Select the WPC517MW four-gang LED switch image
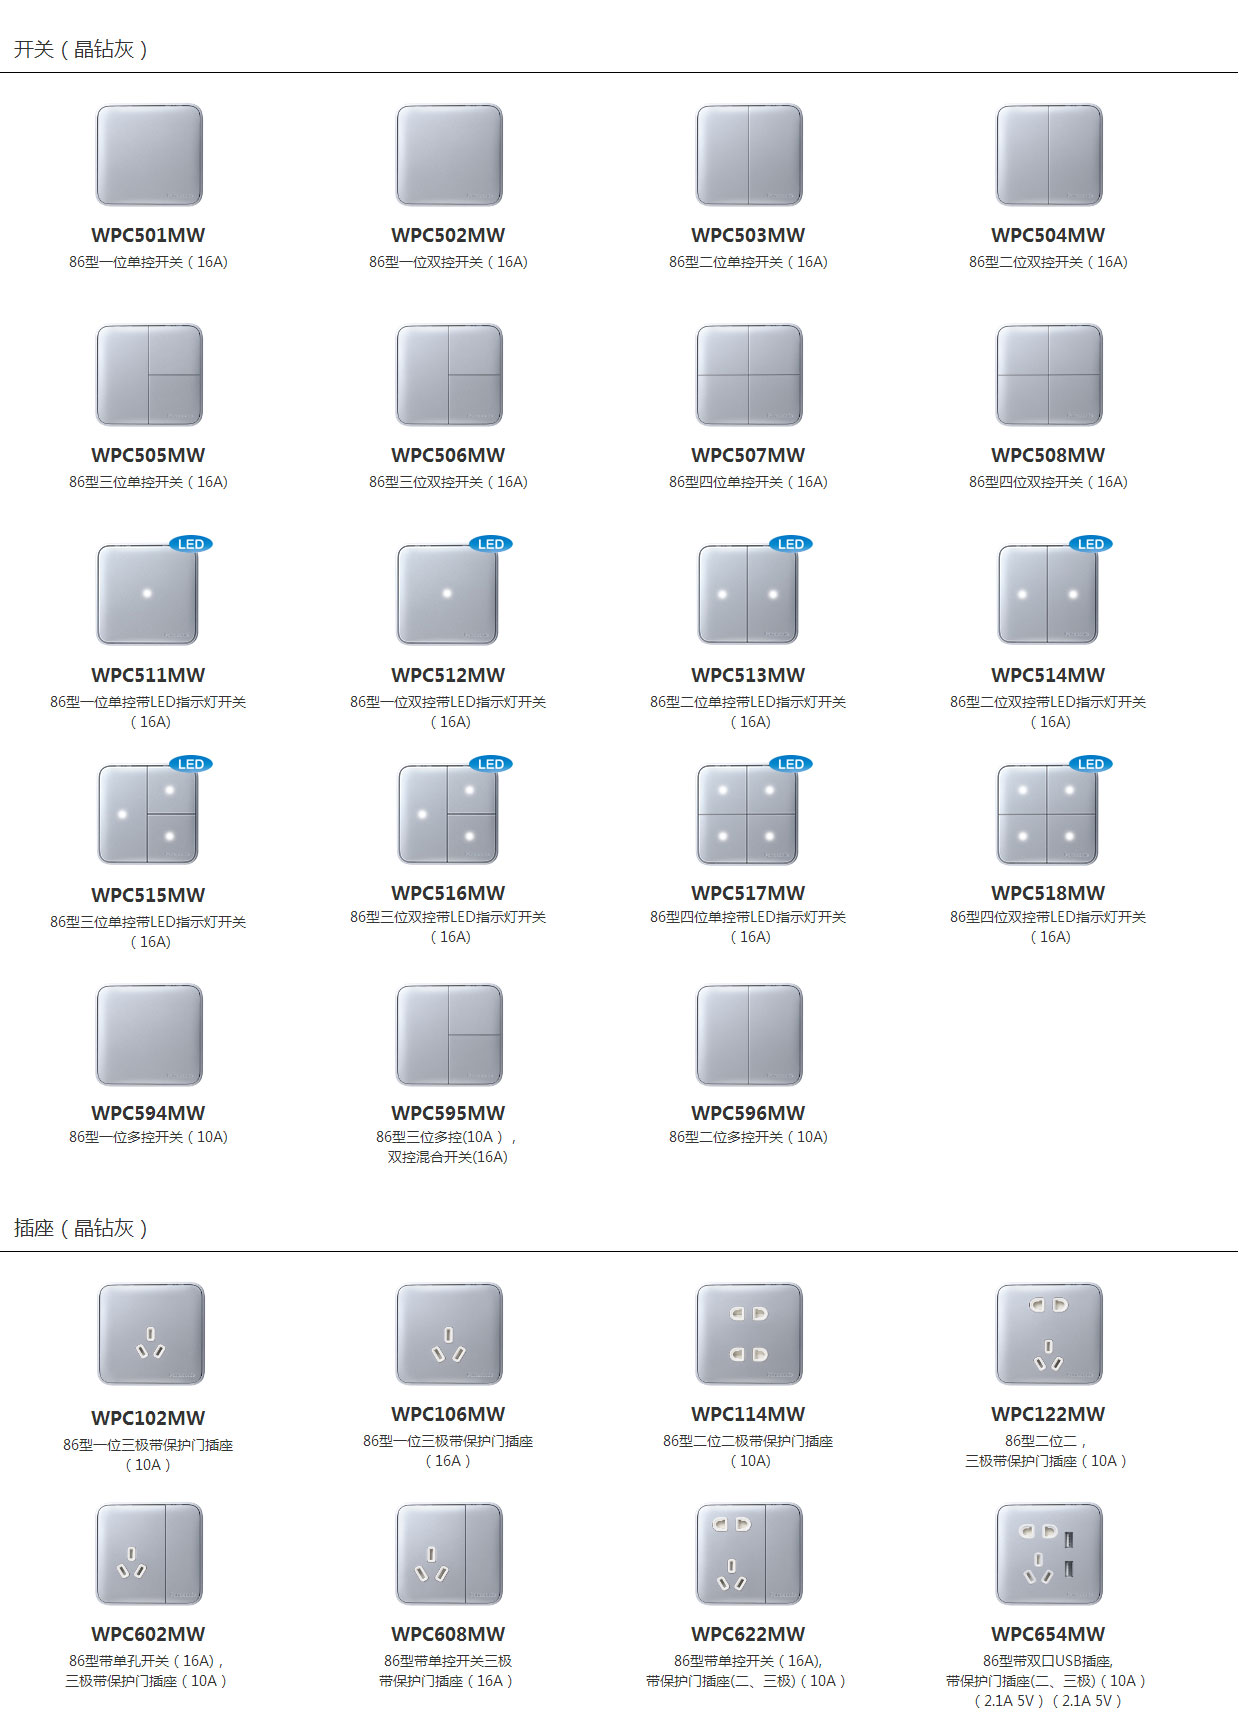This screenshot has width=1239, height=1718. [748, 814]
